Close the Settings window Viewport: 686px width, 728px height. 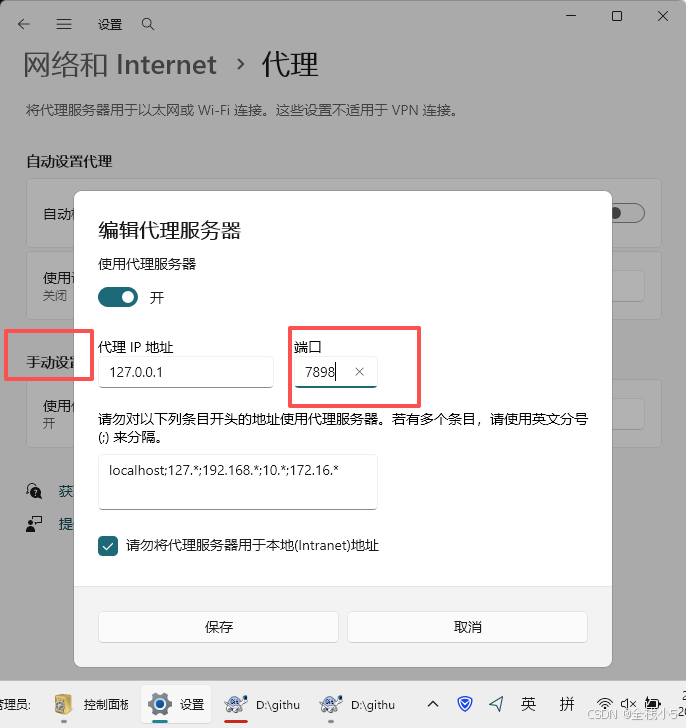663,16
